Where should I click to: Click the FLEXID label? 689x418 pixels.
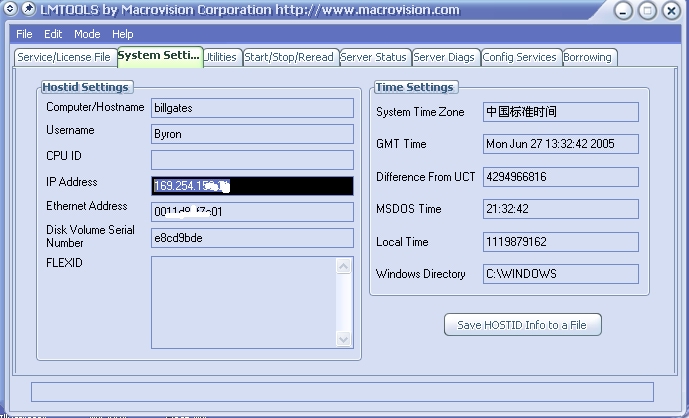(64, 263)
